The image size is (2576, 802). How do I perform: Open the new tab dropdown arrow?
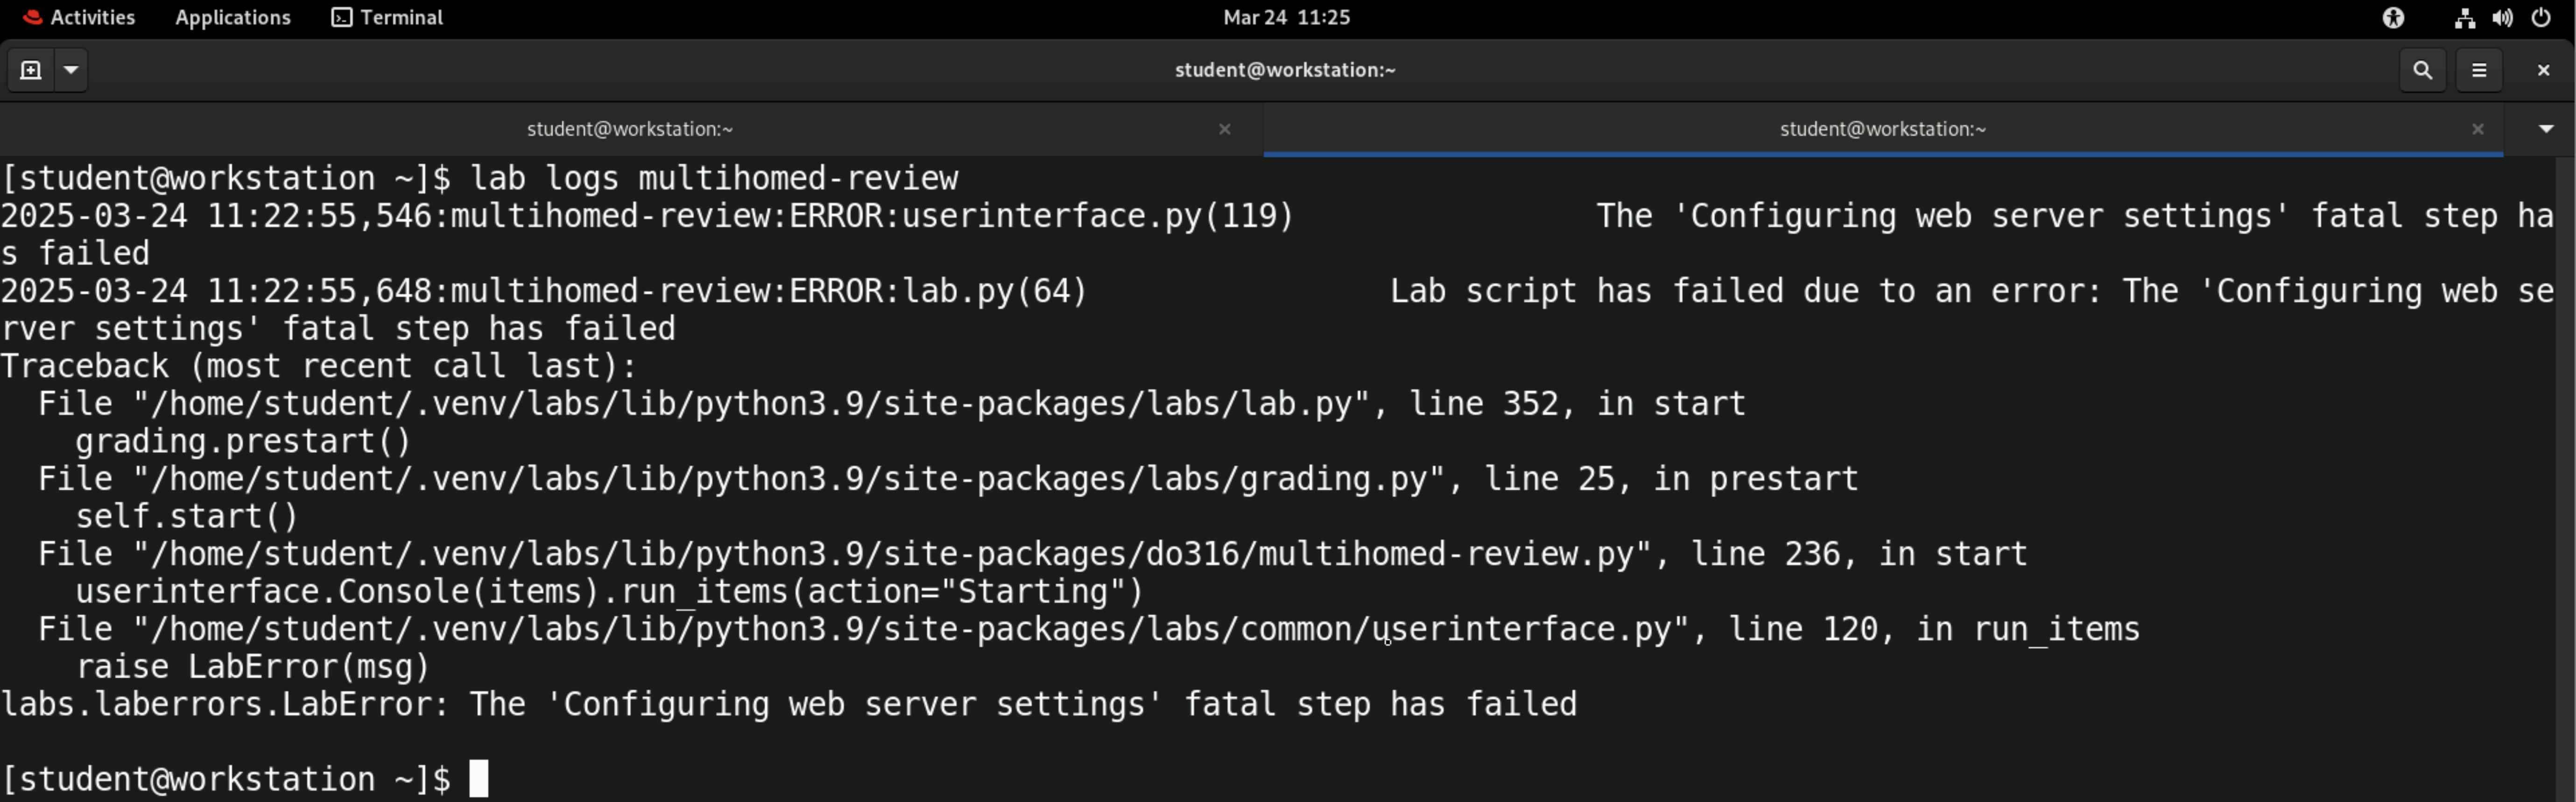coord(71,70)
